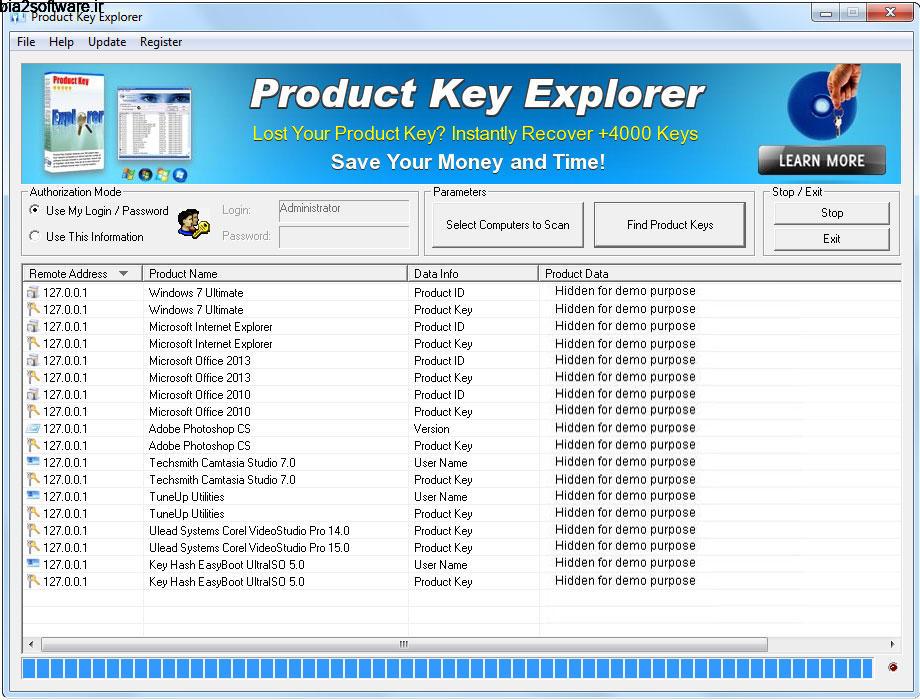This screenshot has height=700, width=920.
Task: Open the File menu
Action: (25, 42)
